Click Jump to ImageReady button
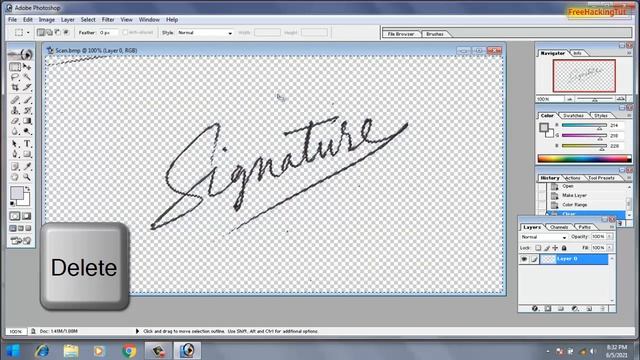Viewport: 640px width, 360px height. click(21, 241)
